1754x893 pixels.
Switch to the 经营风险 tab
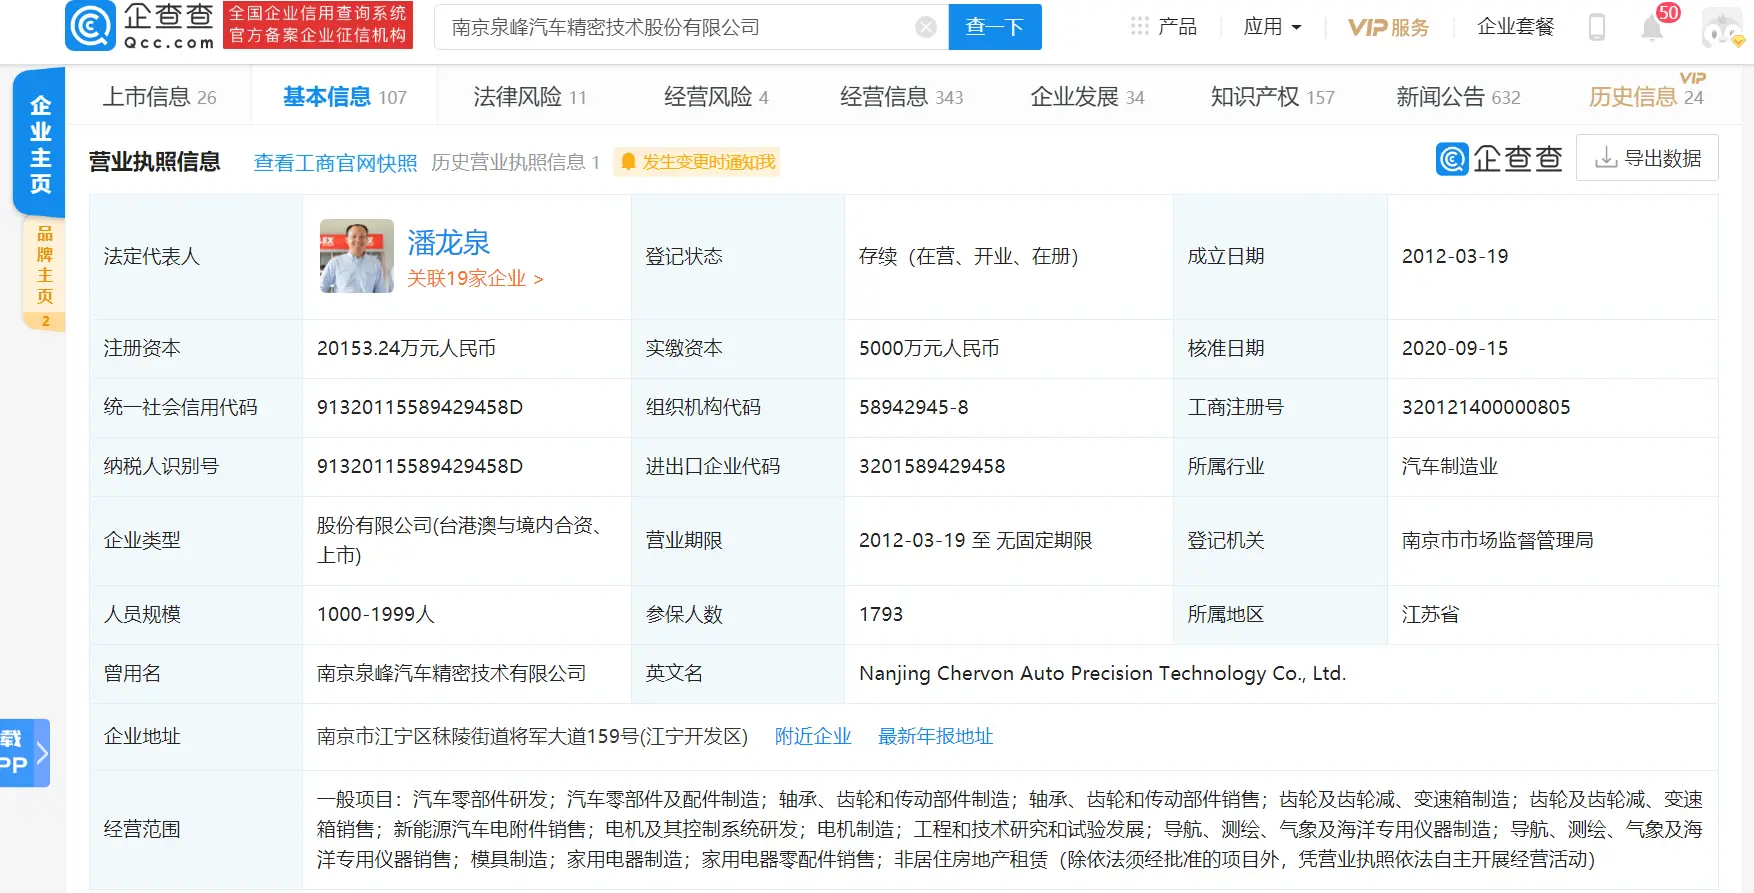click(716, 97)
